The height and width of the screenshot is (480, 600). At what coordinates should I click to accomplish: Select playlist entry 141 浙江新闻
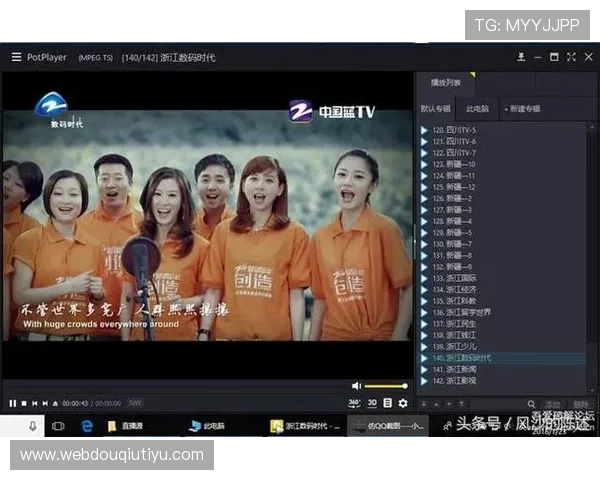click(x=455, y=369)
